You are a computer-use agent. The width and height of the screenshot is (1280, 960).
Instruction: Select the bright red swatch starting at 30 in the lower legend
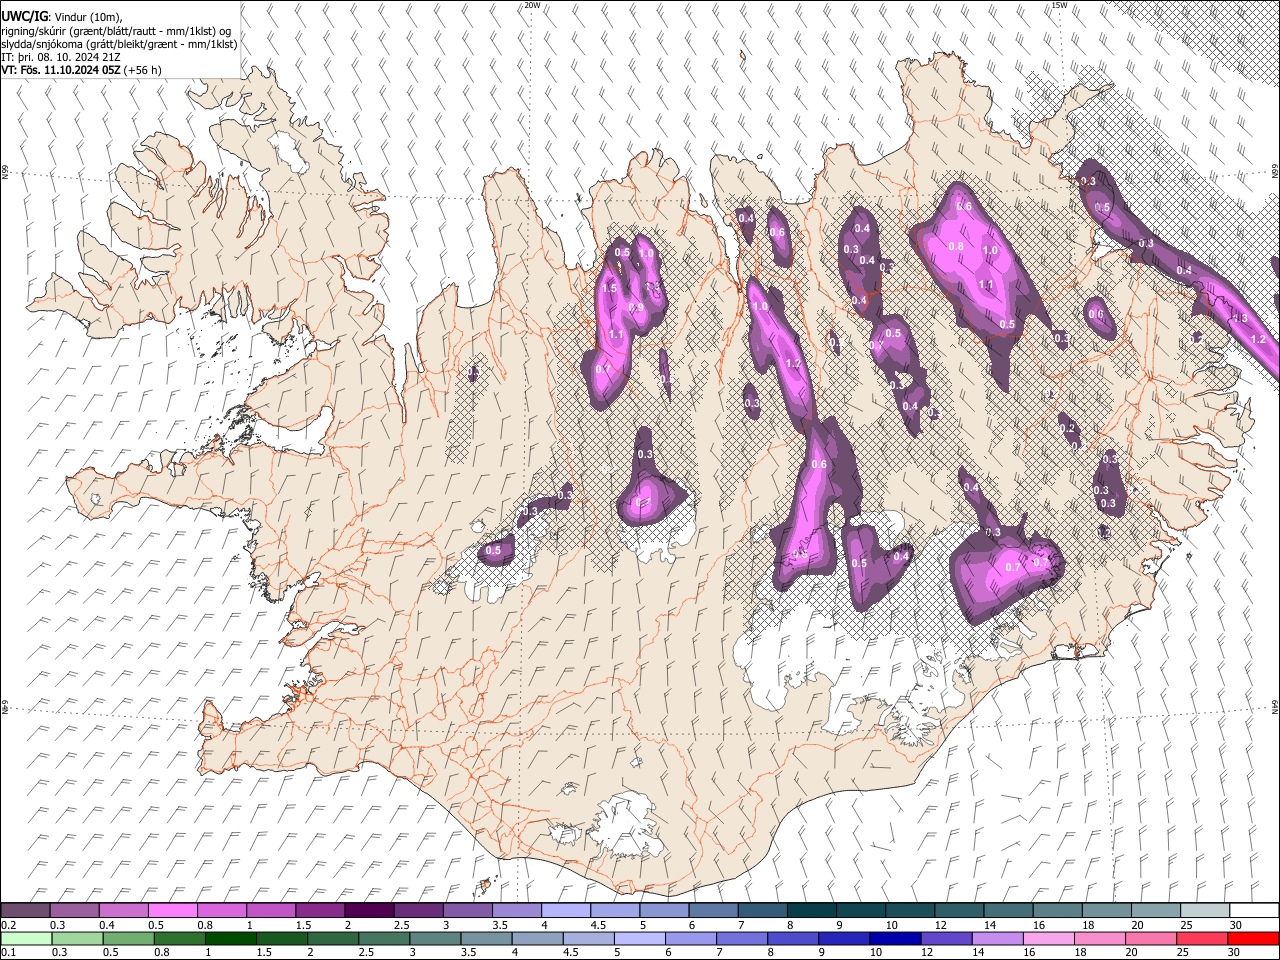tap(1253, 938)
